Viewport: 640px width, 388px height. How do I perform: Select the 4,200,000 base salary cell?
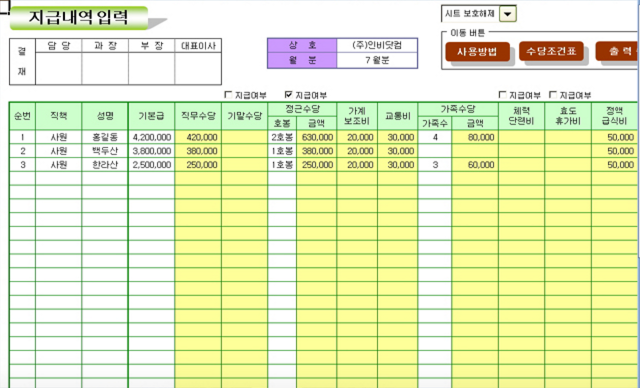click(151, 137)
